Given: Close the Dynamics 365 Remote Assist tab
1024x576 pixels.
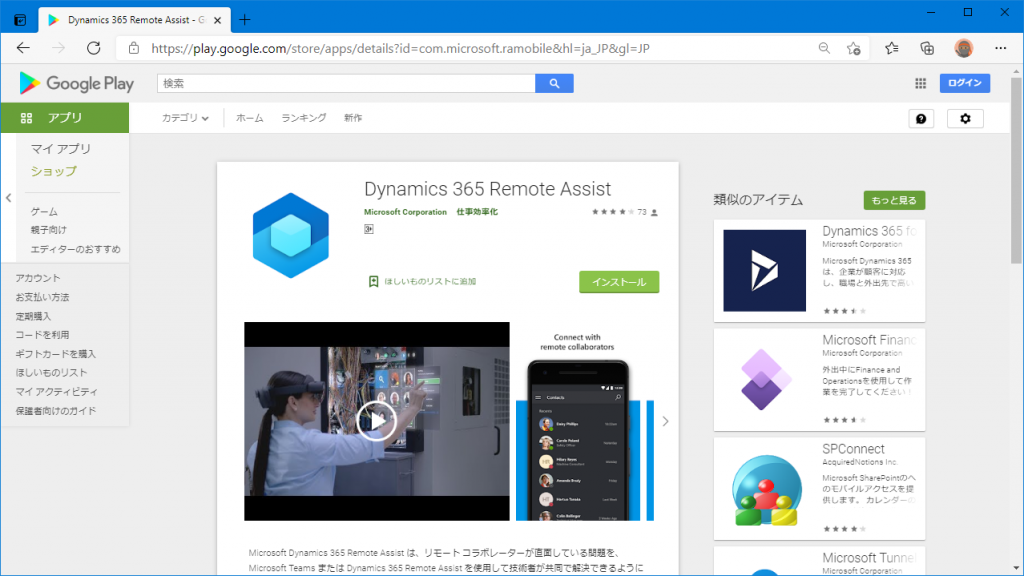Looking at the screenshot, I should click(x=217, y=20).
